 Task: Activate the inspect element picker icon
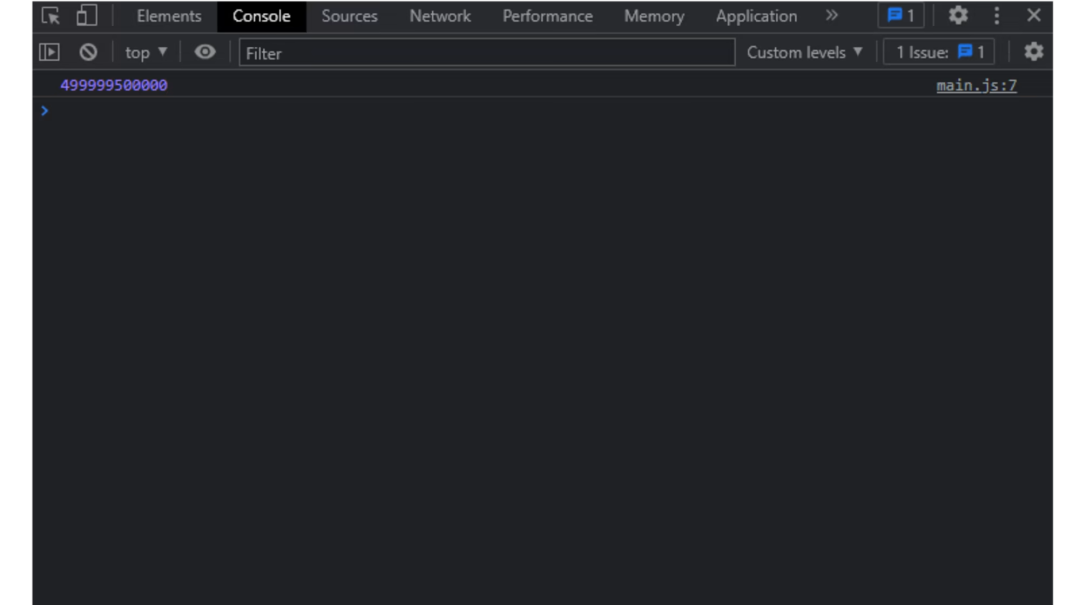tap(50, 16)
